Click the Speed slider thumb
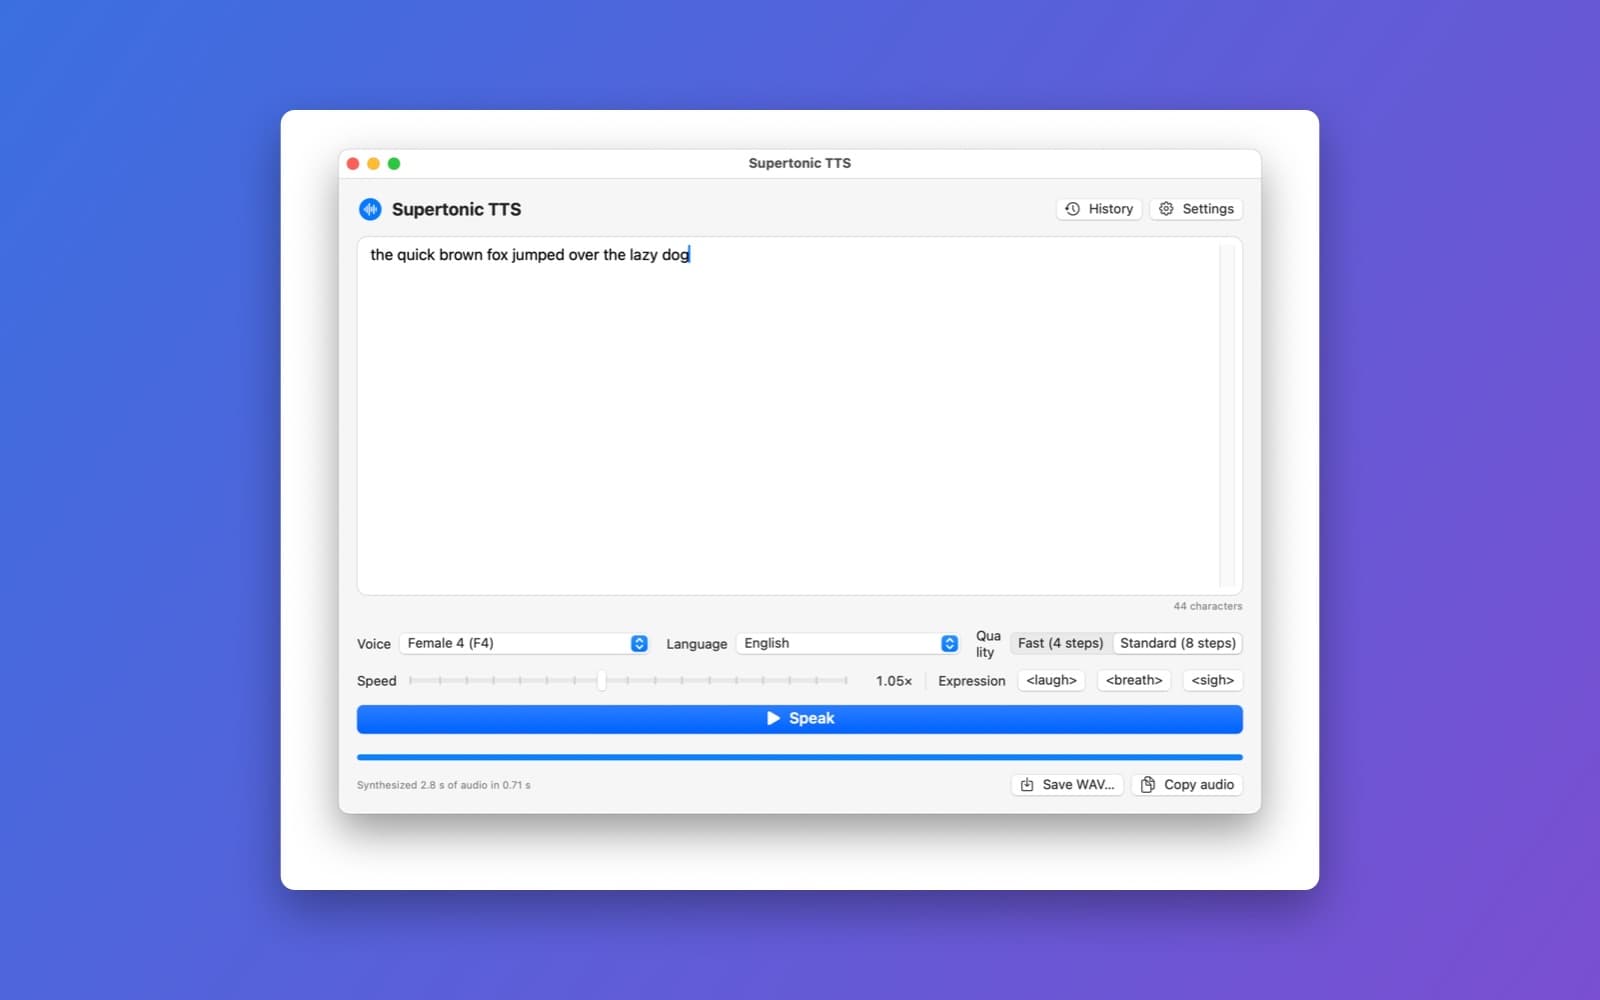 tap(601, 681)
